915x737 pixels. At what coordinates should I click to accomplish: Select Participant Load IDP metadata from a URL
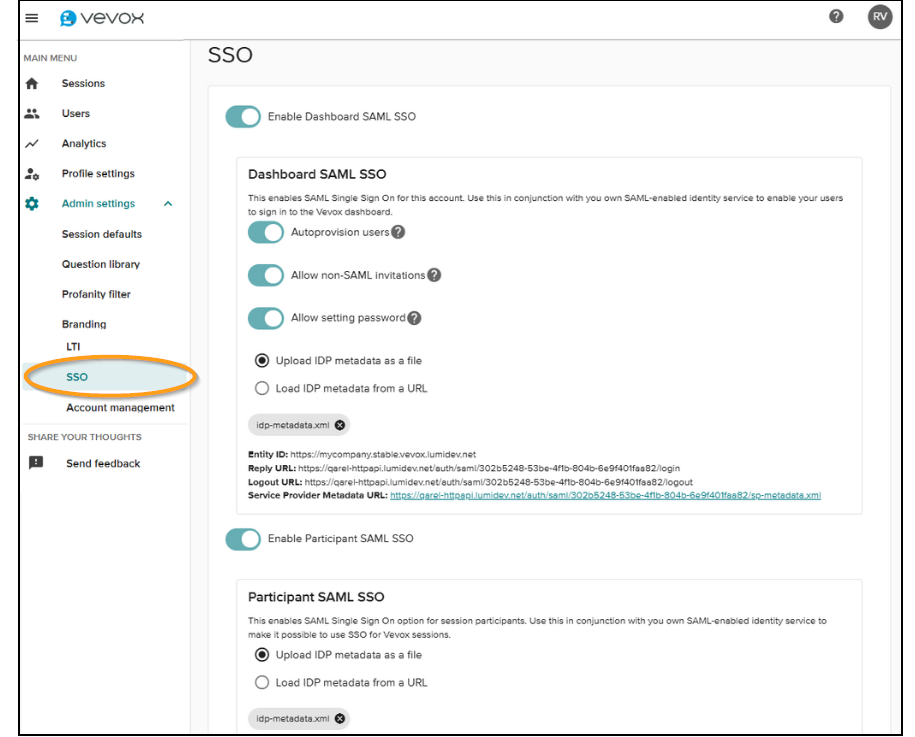pyautogui.click(x=262, y=682)
